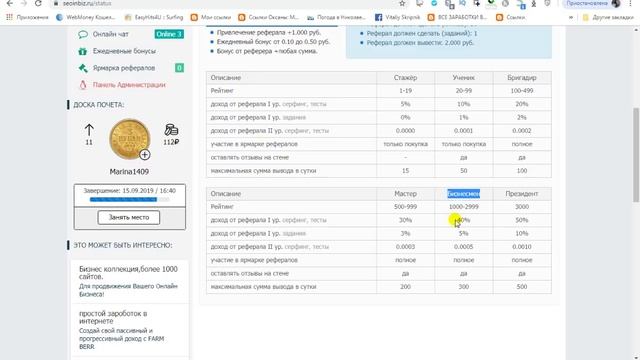Viewport: 640px width, 360px height.
Task: Click the 500 max withdrawal cell
Action: [522, 287]
